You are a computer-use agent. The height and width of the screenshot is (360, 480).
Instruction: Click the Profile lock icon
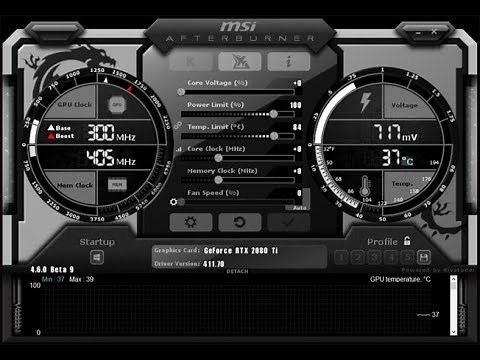407,241
